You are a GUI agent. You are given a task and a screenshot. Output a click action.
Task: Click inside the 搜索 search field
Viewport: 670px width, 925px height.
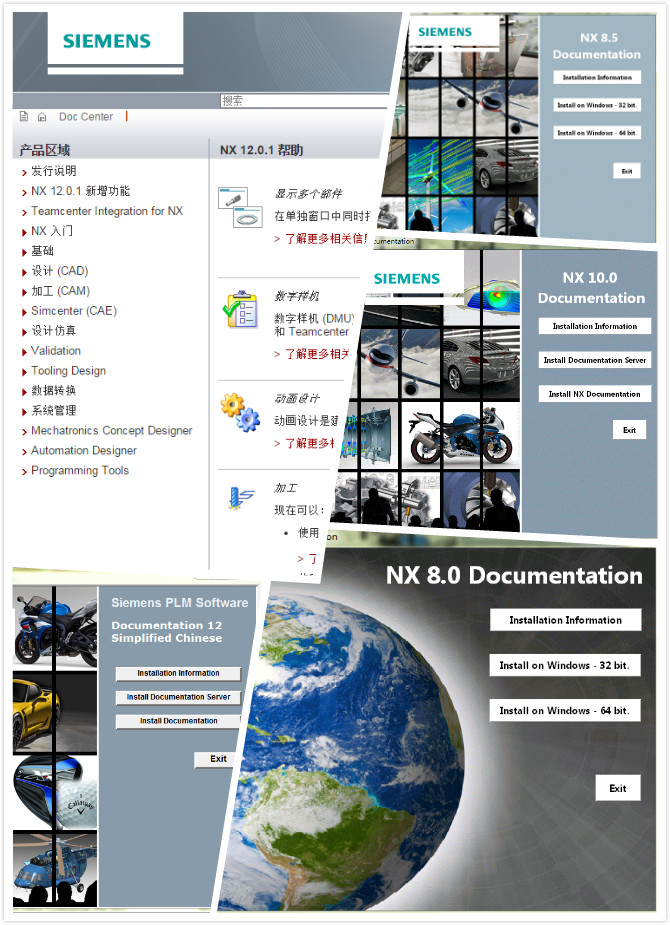click(303, 101)
